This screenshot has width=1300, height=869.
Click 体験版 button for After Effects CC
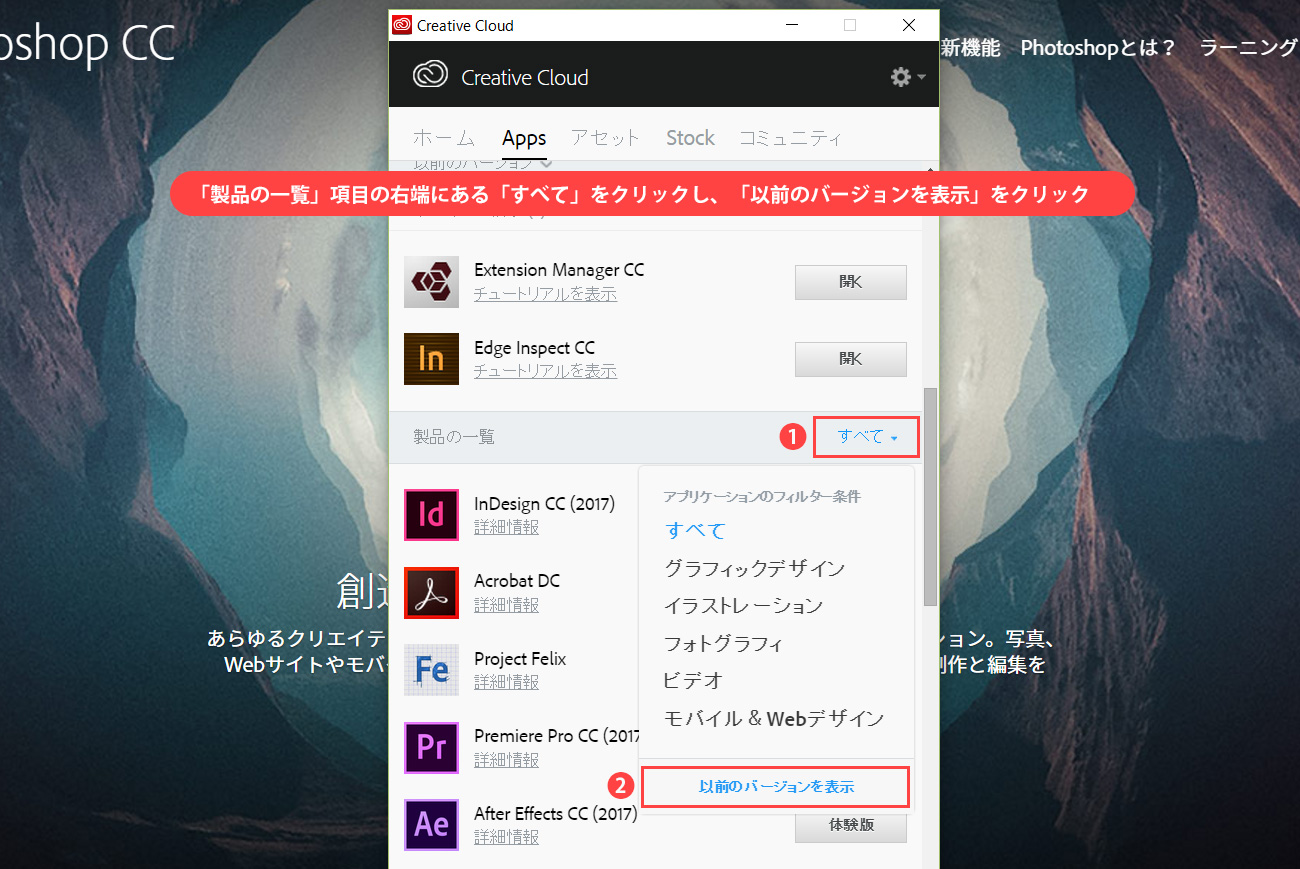851,827
